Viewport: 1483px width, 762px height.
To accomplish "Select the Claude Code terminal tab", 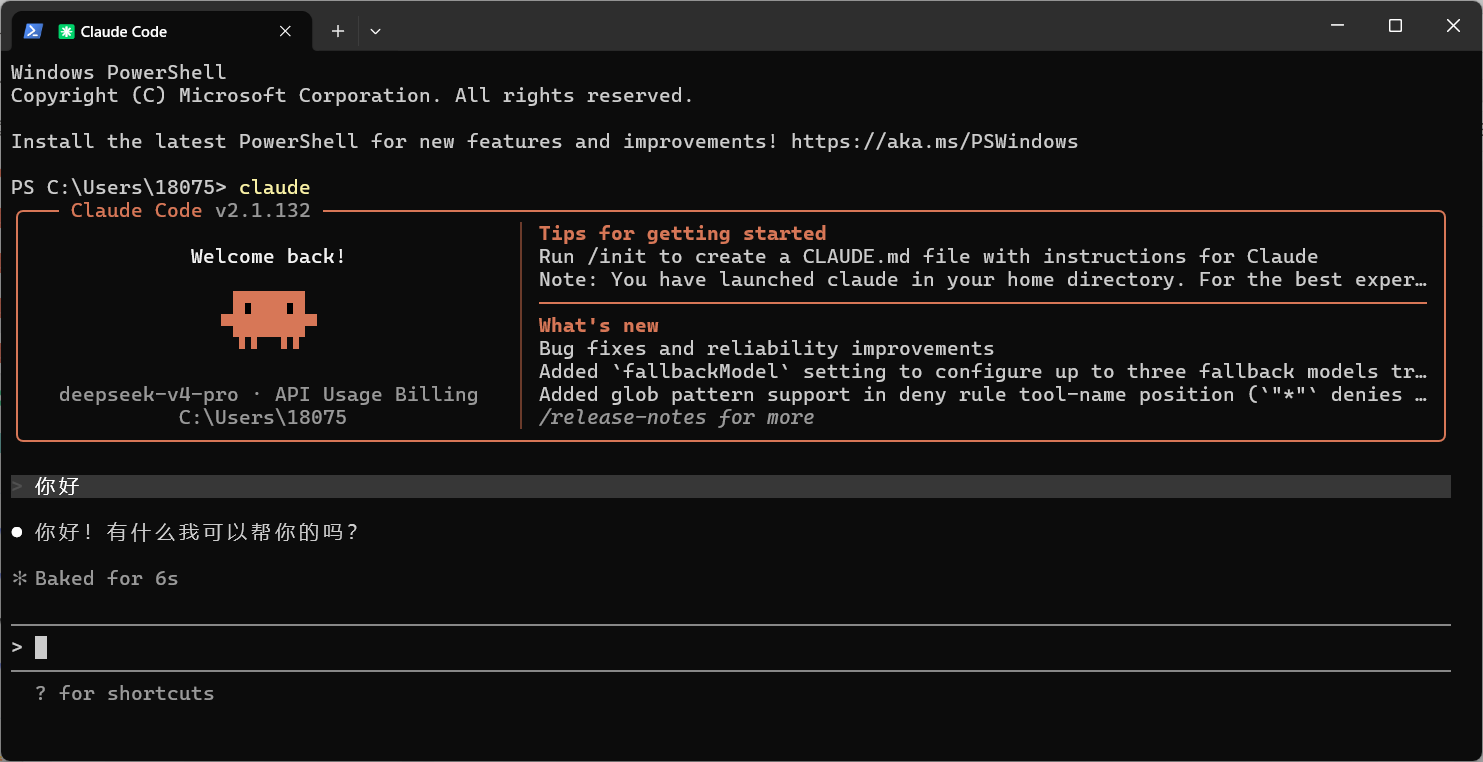I will (161, 31).
